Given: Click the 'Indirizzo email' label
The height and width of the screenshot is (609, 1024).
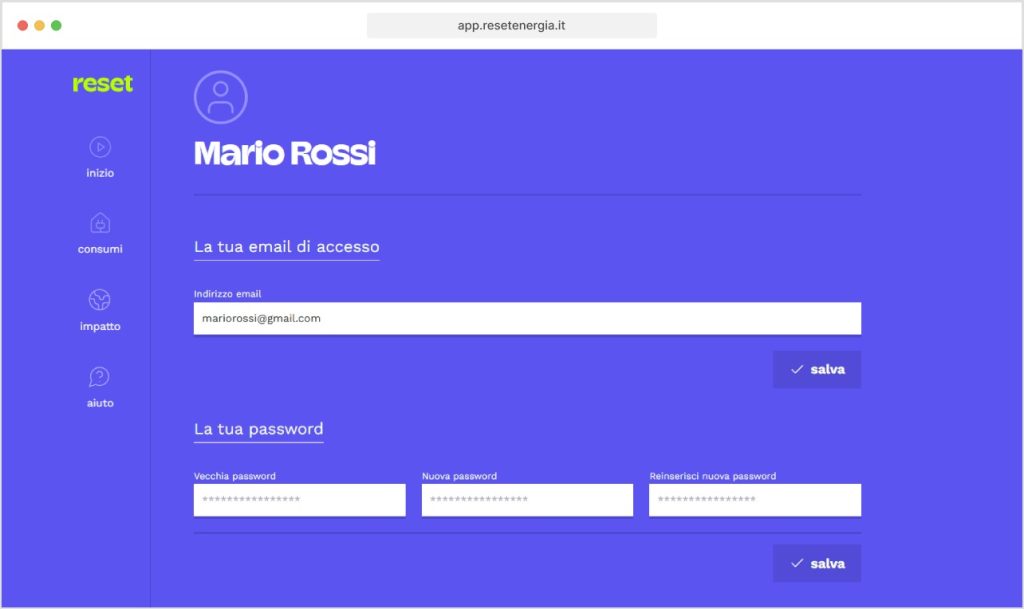Looking at the screenshot, I should coord(227,294).
